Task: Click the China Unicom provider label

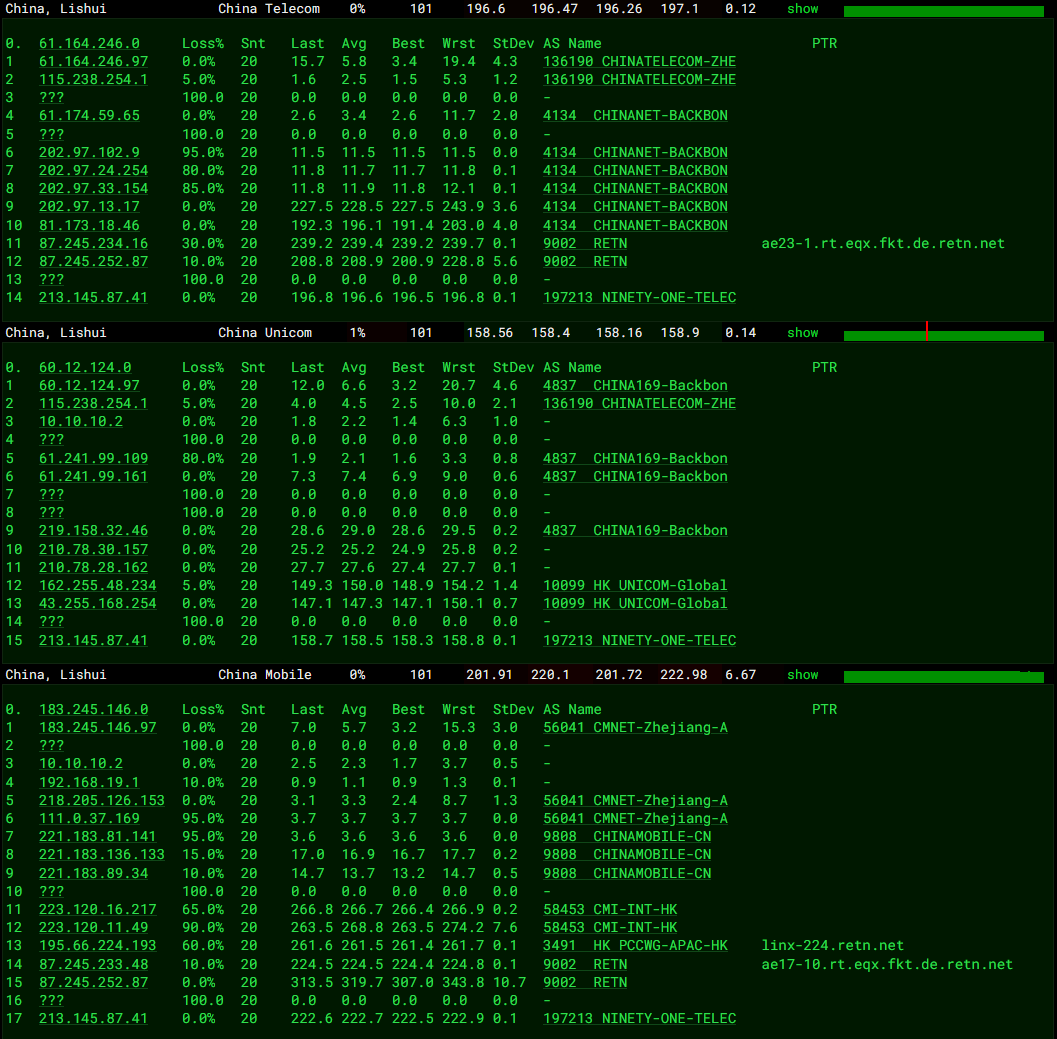Action: [x=265, y=332]
